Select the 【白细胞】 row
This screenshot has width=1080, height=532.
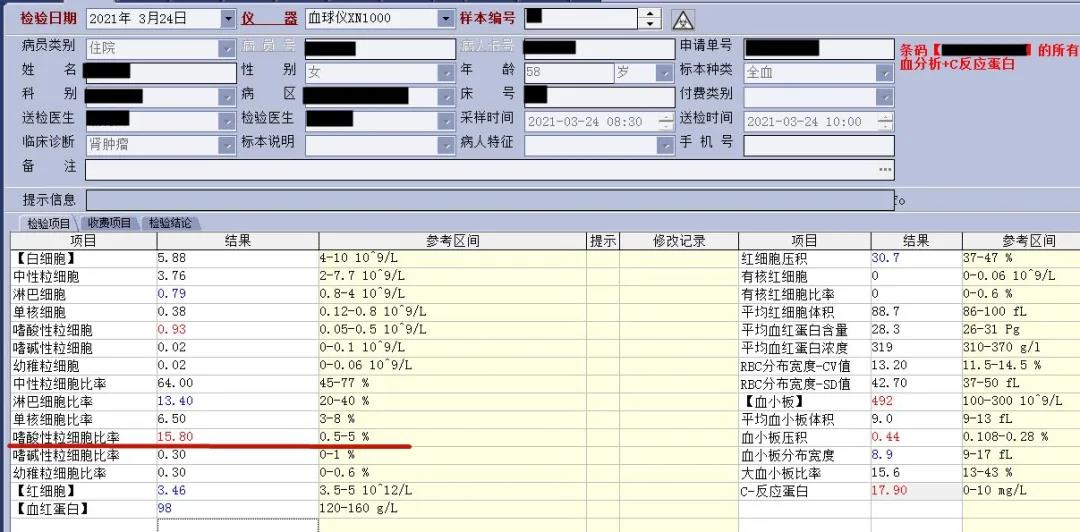pos(374,259)
